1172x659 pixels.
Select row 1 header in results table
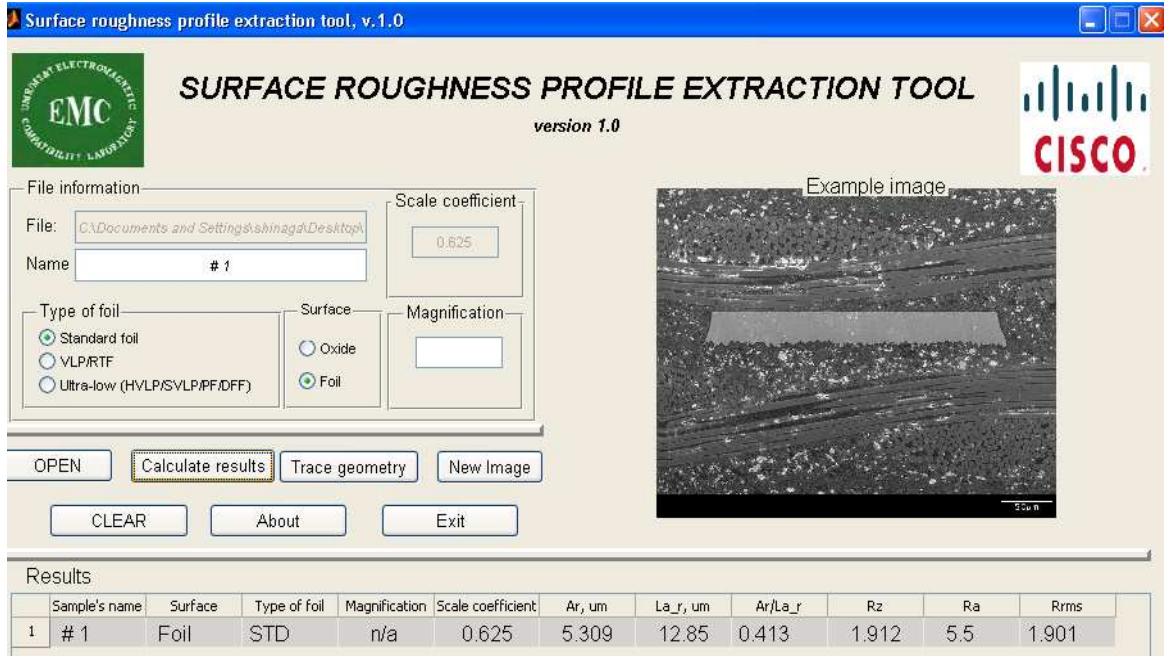(x=31, y=632)
